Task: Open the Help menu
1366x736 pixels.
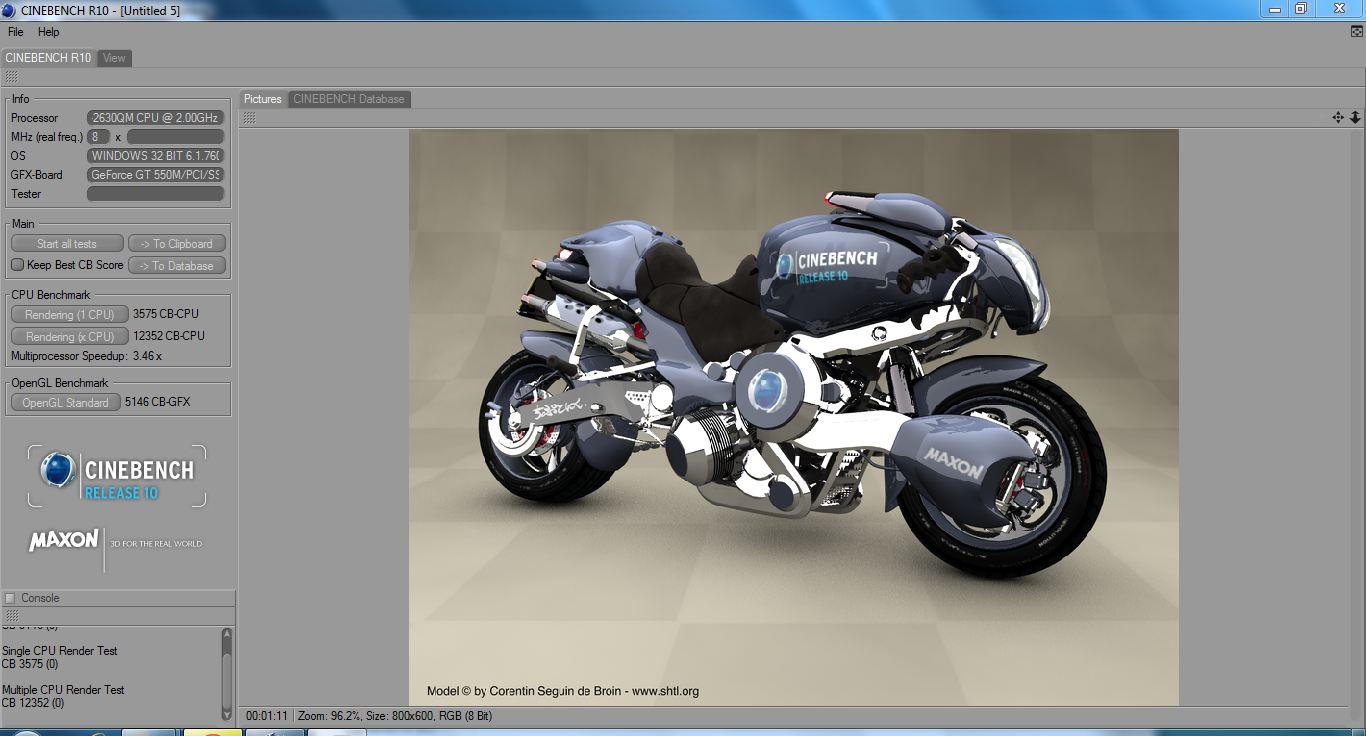Action: [x=48, y=32]
